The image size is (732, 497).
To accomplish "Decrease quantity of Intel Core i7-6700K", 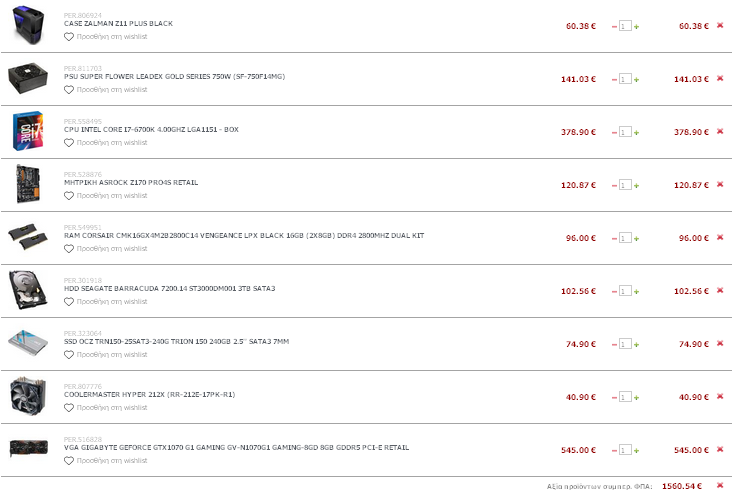I will pos(614,133).
